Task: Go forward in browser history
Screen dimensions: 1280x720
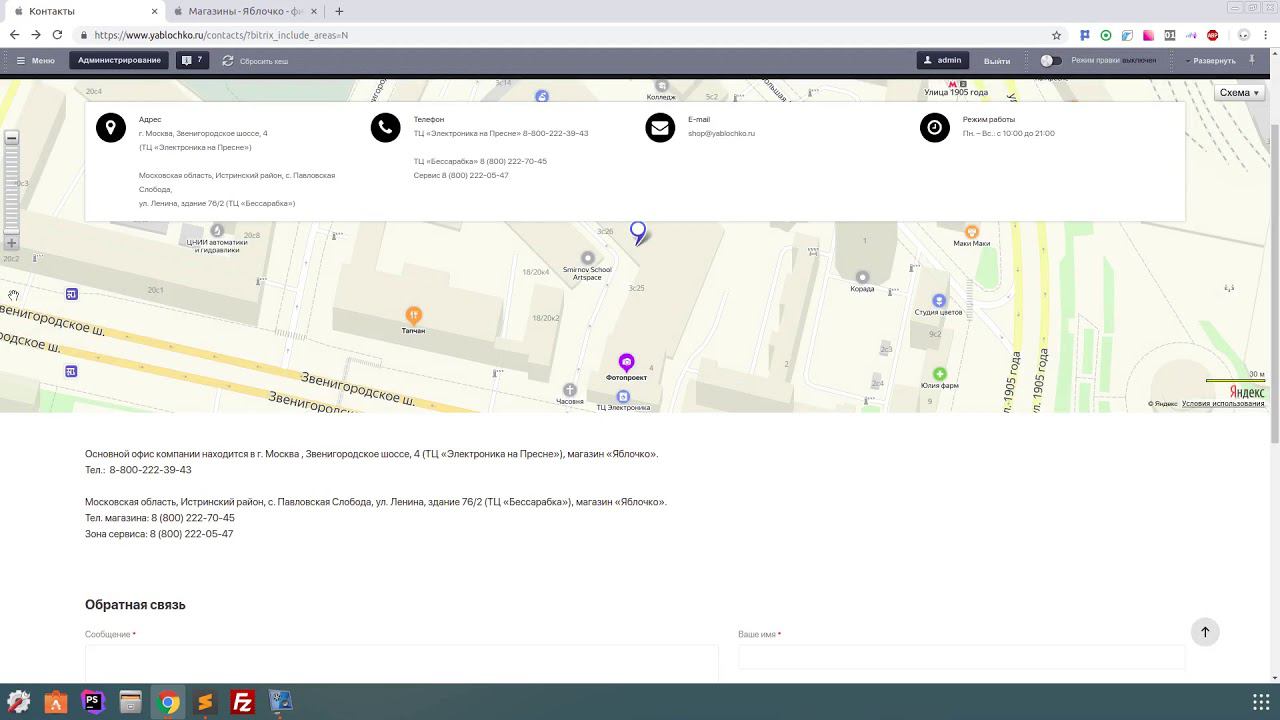Action: coord(36,35)
